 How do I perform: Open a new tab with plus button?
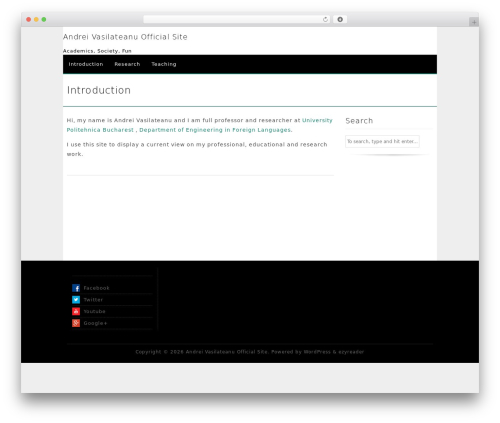tap(474, 22)
